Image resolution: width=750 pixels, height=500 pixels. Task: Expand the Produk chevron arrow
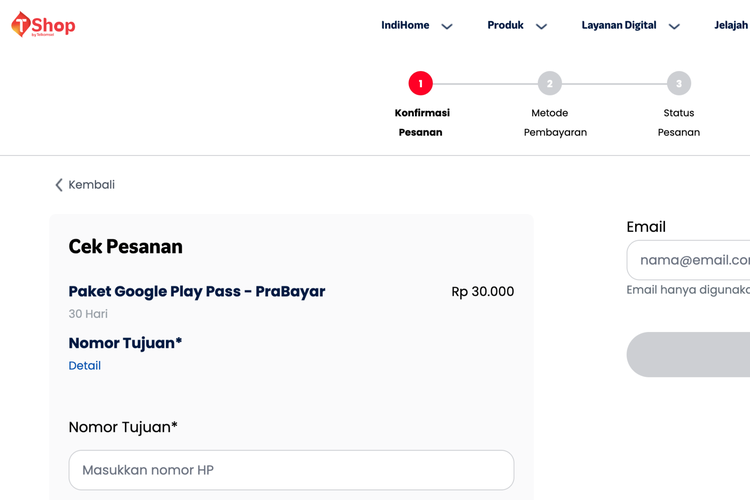tap(541, 26)
